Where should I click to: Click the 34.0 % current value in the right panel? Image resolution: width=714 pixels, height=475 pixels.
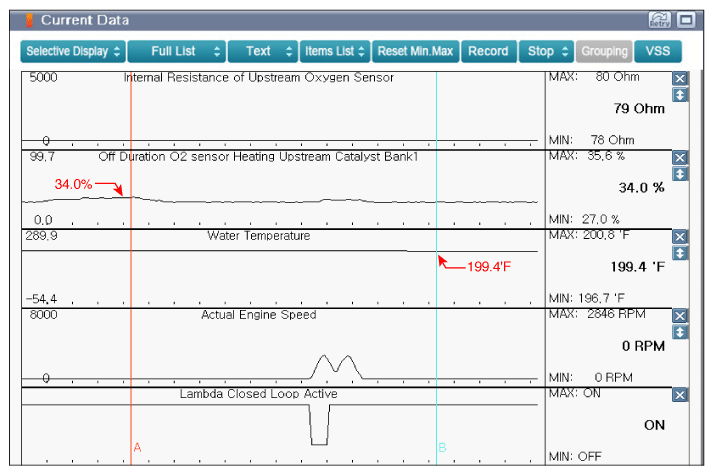click(x=641, y=188)
